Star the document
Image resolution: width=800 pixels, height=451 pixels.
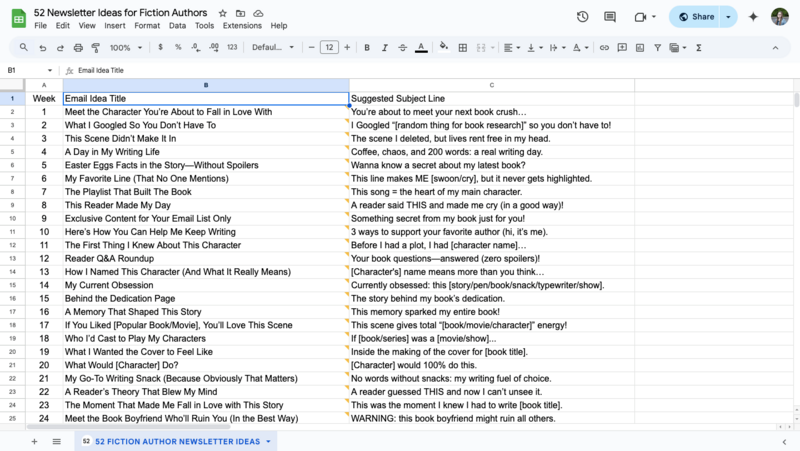pos(222,13)
